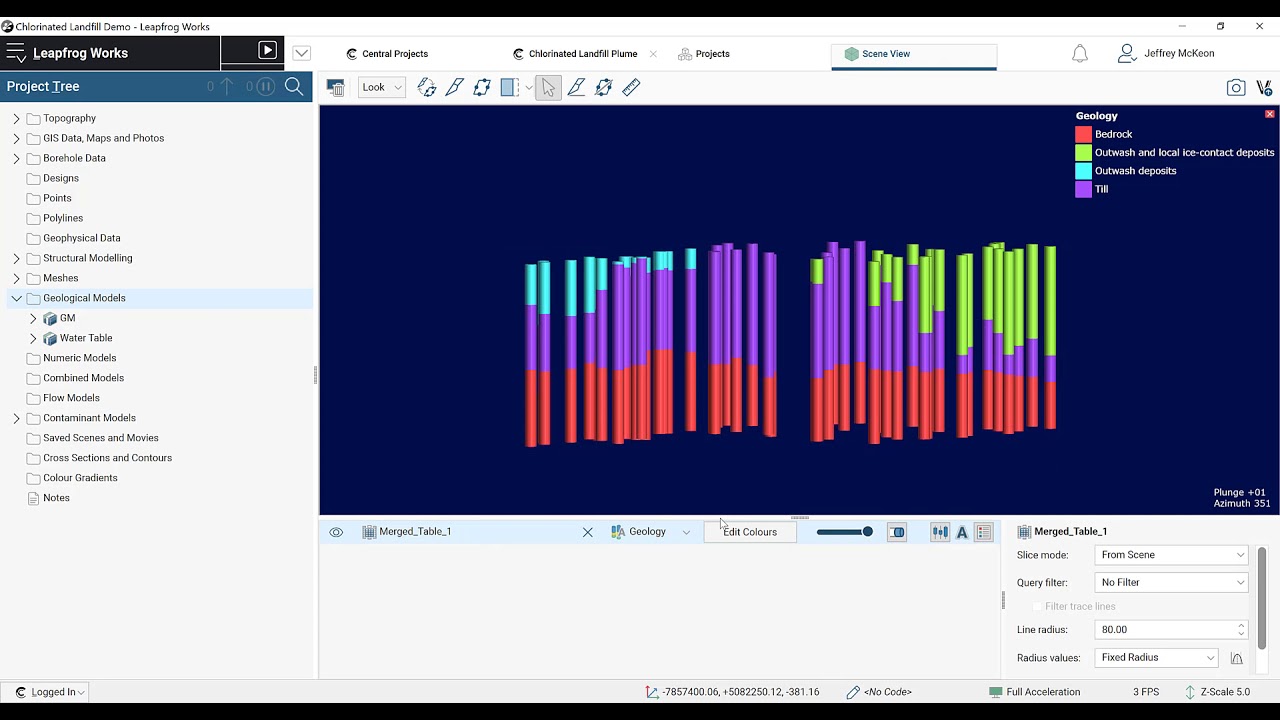Image resolution: width=1280 pixels, height=720 pixels.
Task: Search the Project Tree
Action: 294,87
